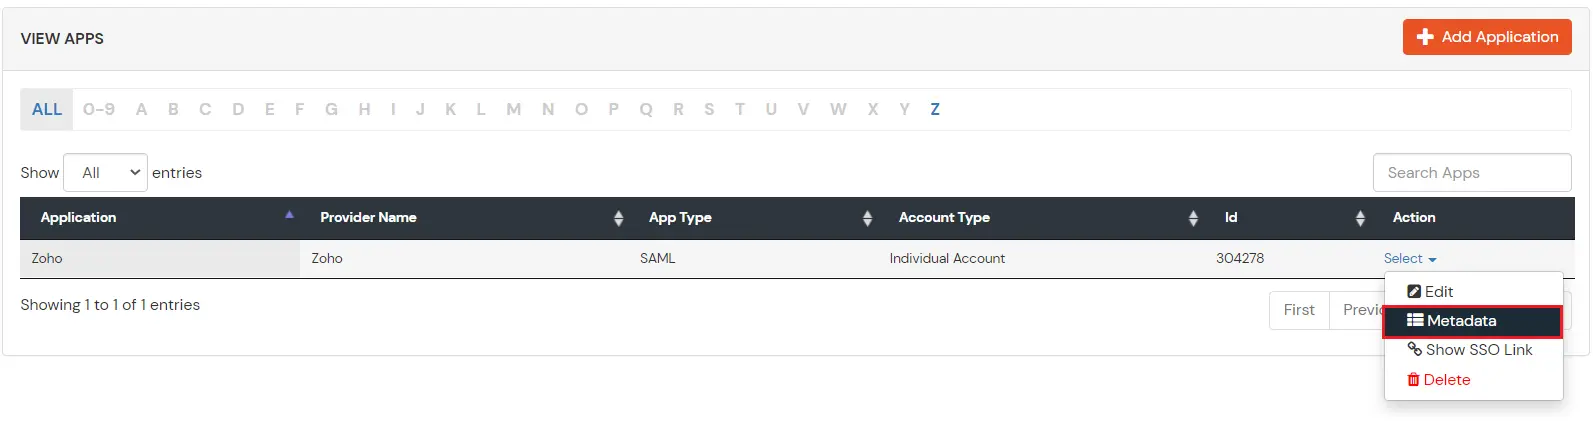Sort by App Type column arrows
This screenshot has height=421, width=1593.
click(867, 218)
